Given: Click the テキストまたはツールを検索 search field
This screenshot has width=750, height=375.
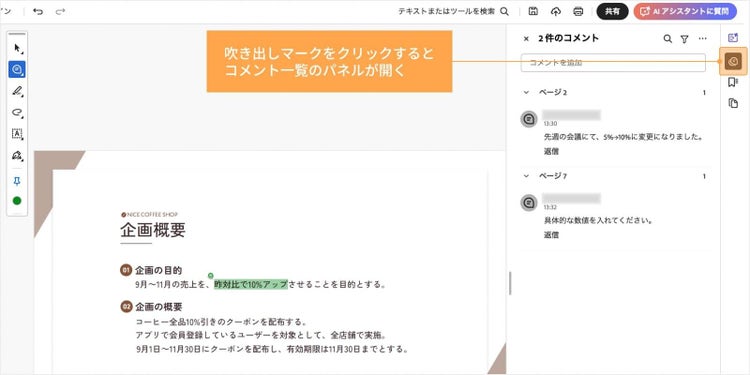Looking at the screenshot, I should [446, 11].
